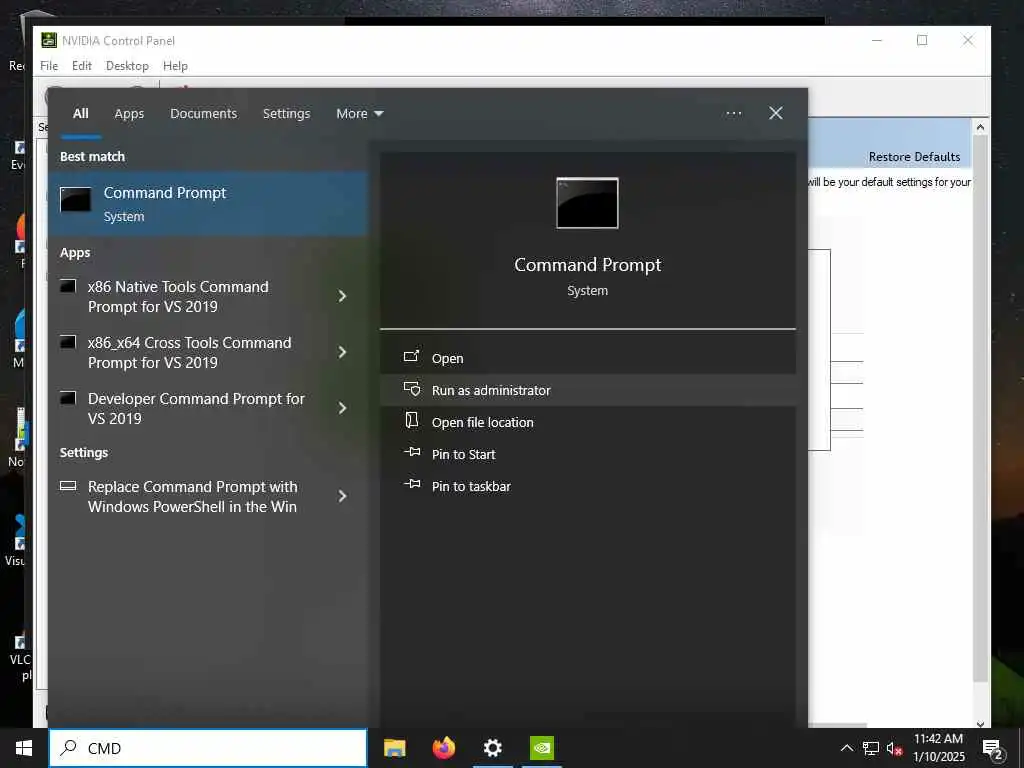Switch to the Settings search tab
This screenshot has width=1024, height=768.
click(287, 114)
